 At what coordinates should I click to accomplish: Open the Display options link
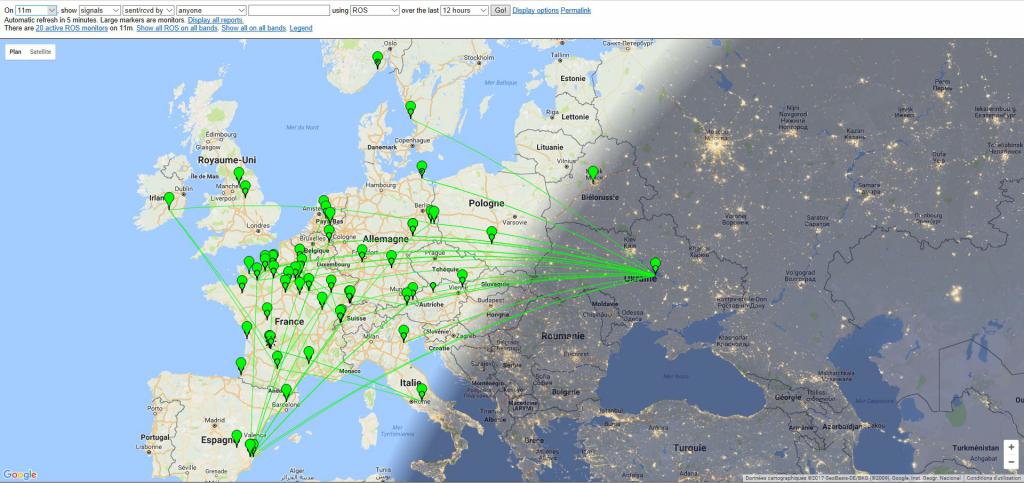tap(536, 10)
